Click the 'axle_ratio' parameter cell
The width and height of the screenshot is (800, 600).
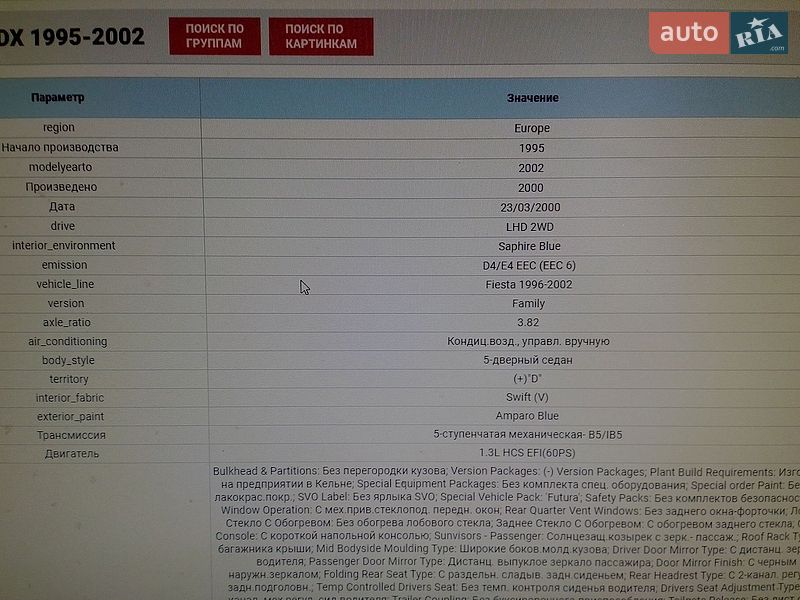67,322
